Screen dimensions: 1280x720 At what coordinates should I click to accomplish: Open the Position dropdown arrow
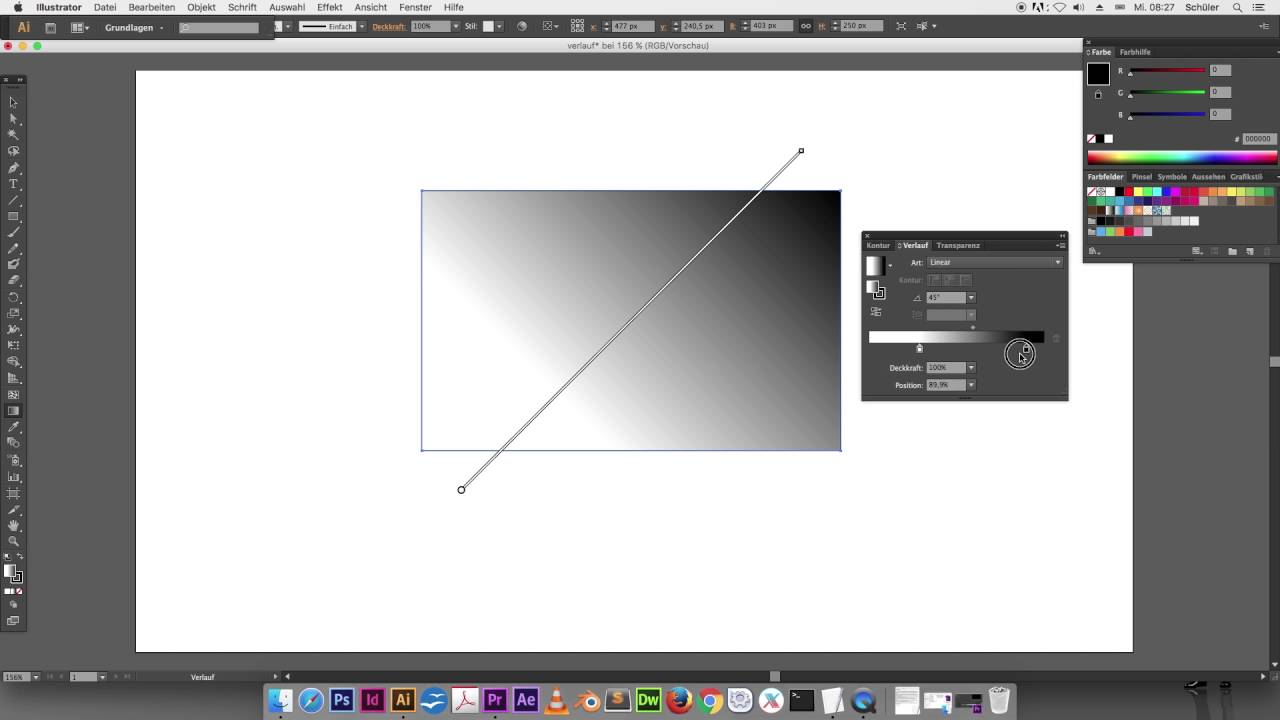971,385
